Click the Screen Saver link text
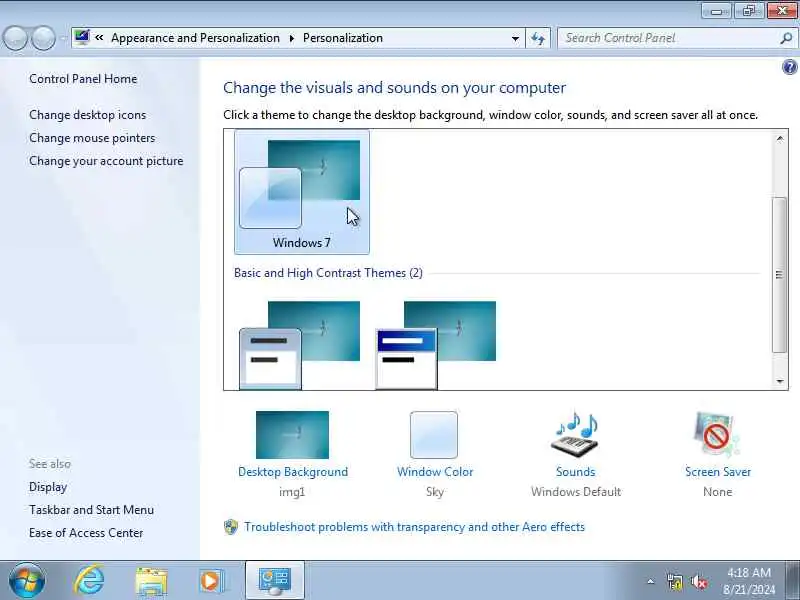The width and height of the screenshot is (800, 600). click(x=718, y=472)
